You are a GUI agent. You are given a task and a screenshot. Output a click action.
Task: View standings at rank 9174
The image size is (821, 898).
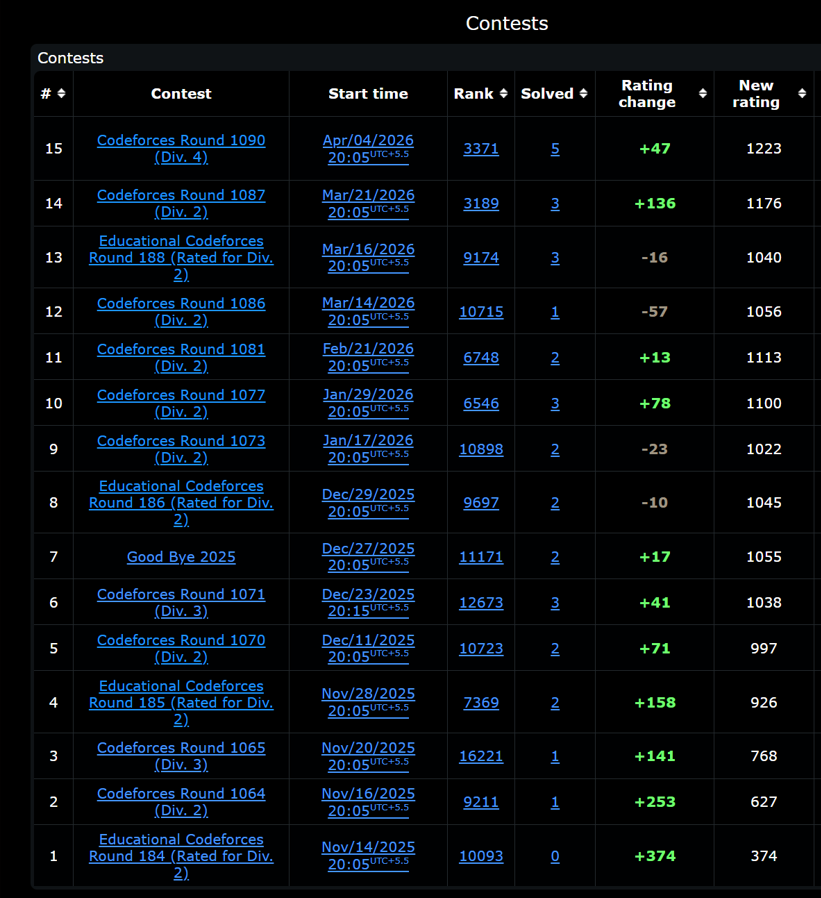[481, 258]
